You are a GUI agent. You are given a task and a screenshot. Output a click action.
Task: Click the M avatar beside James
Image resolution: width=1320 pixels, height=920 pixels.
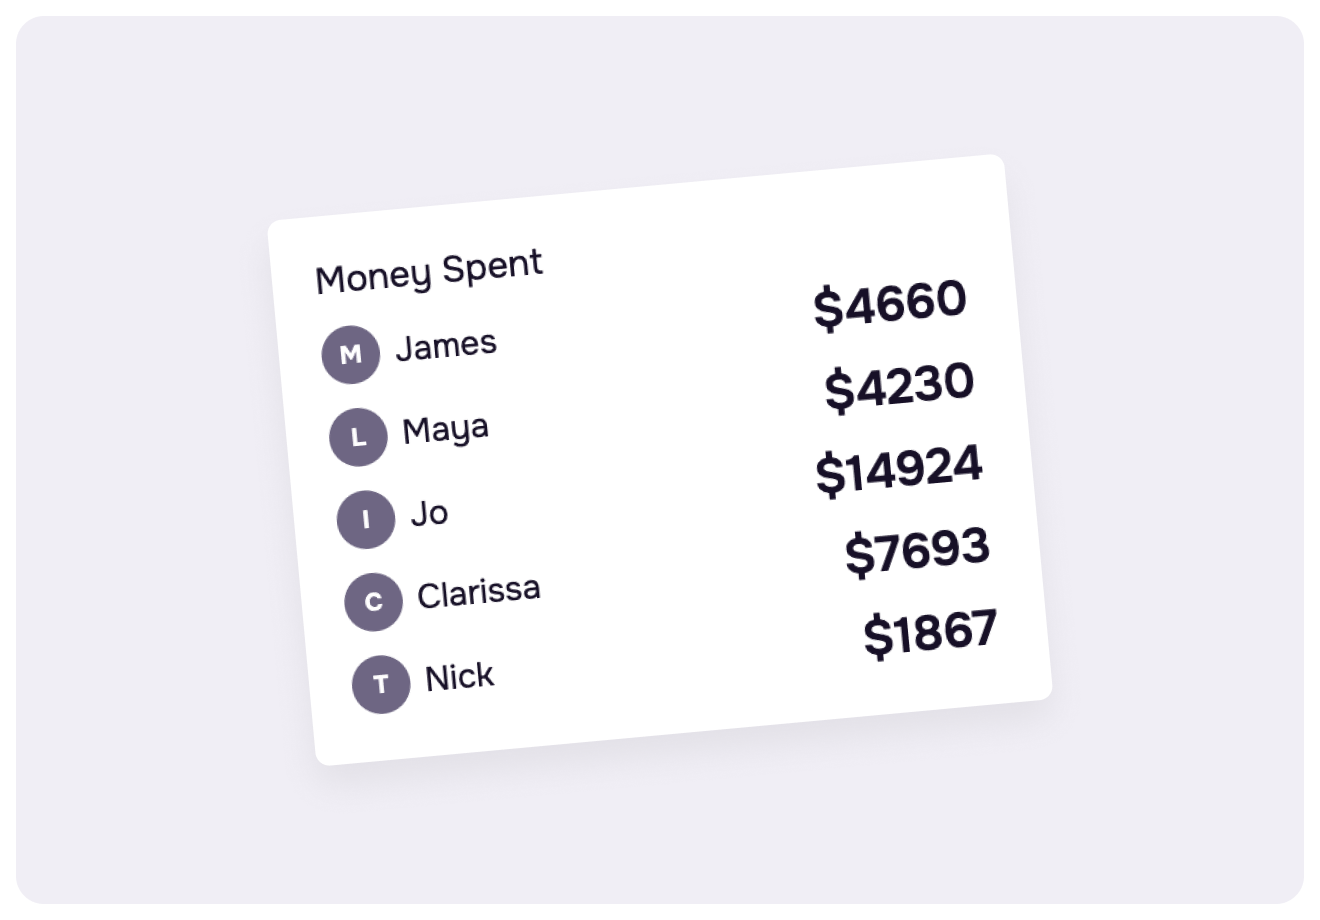tap(350, 354)
